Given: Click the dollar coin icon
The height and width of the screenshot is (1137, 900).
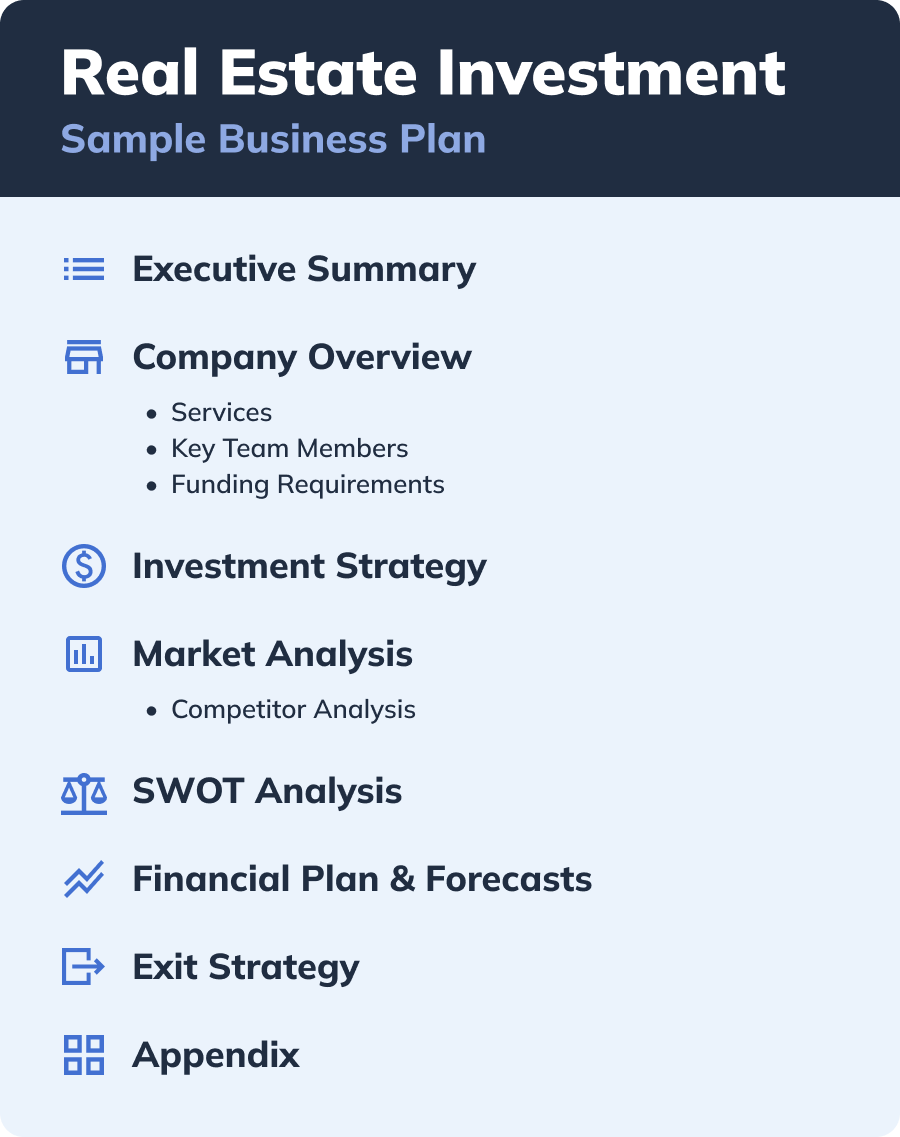Looking at the screenshot, I should click(x=84, y=566).
